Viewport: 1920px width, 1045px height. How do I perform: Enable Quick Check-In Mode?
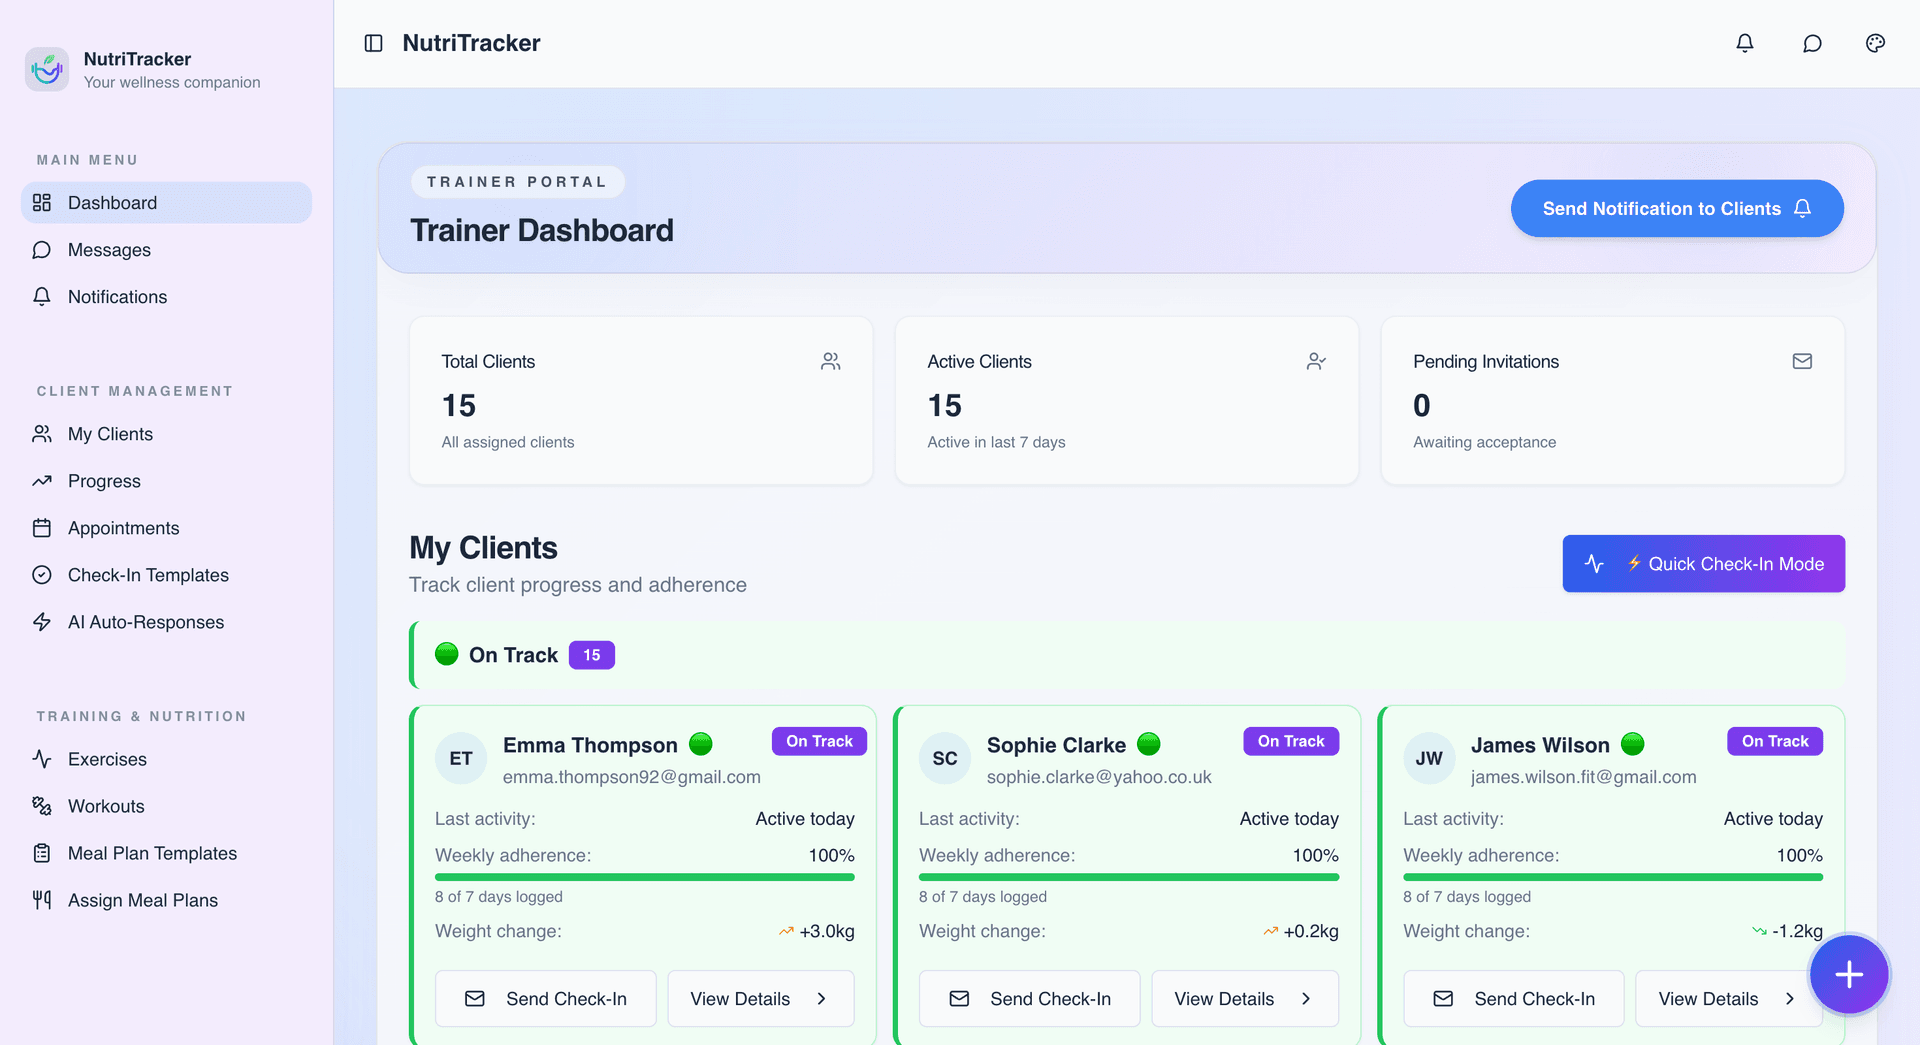coord(1703,563)
